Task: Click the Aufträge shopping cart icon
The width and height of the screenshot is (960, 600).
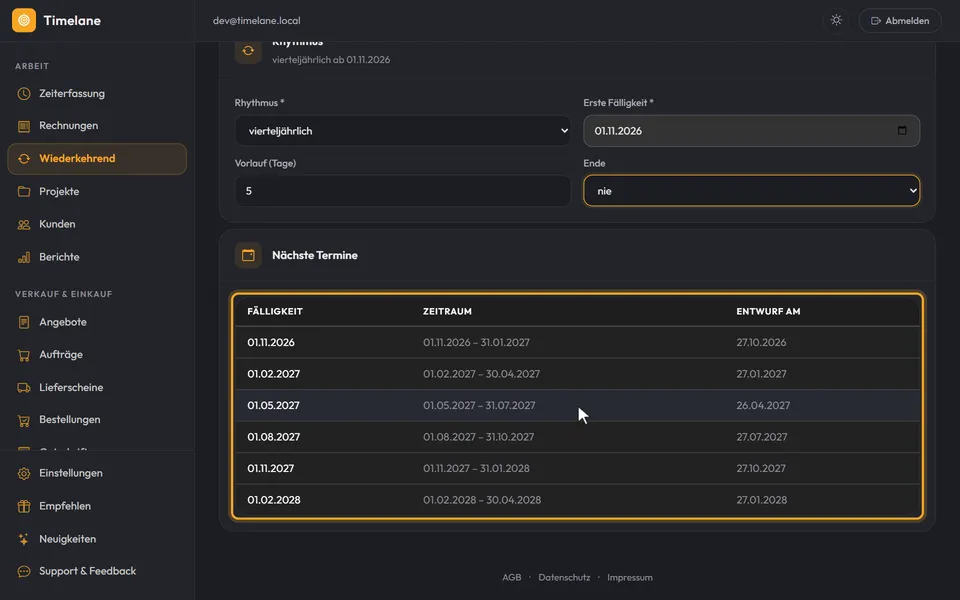Action: (x=24, y=354)
